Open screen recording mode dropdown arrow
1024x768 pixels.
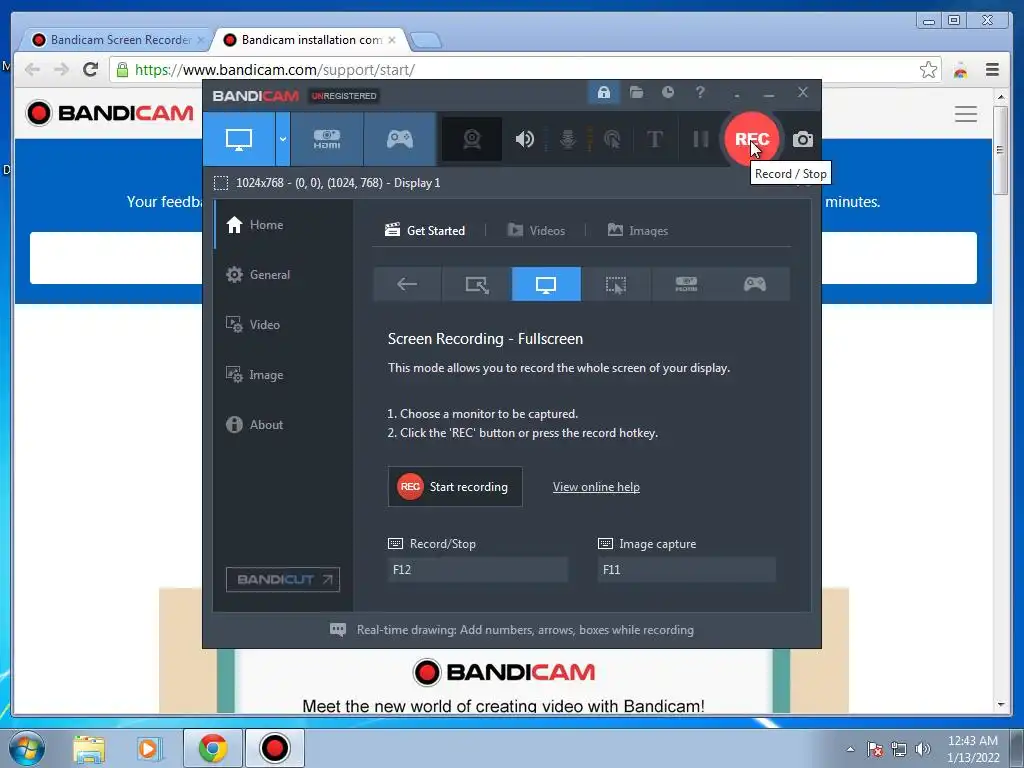[x=283, y=139]
